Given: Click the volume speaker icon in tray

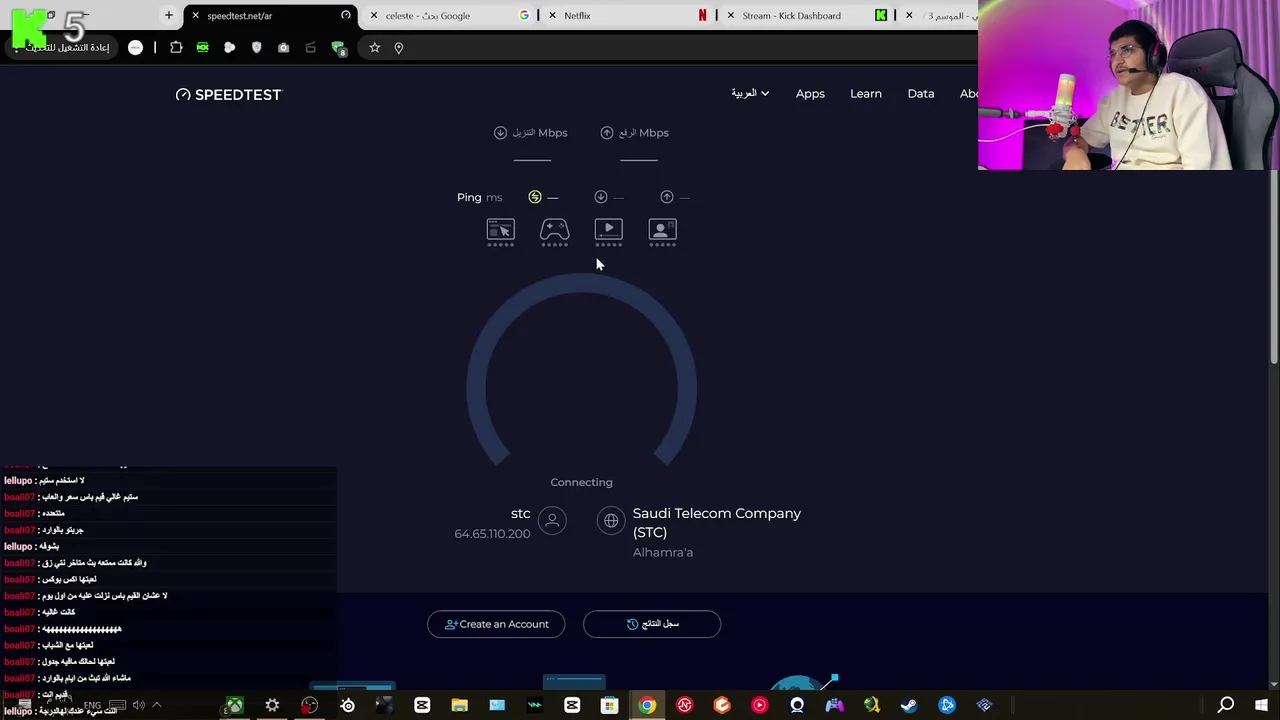Looking at the screenshot, I should 139,705.
